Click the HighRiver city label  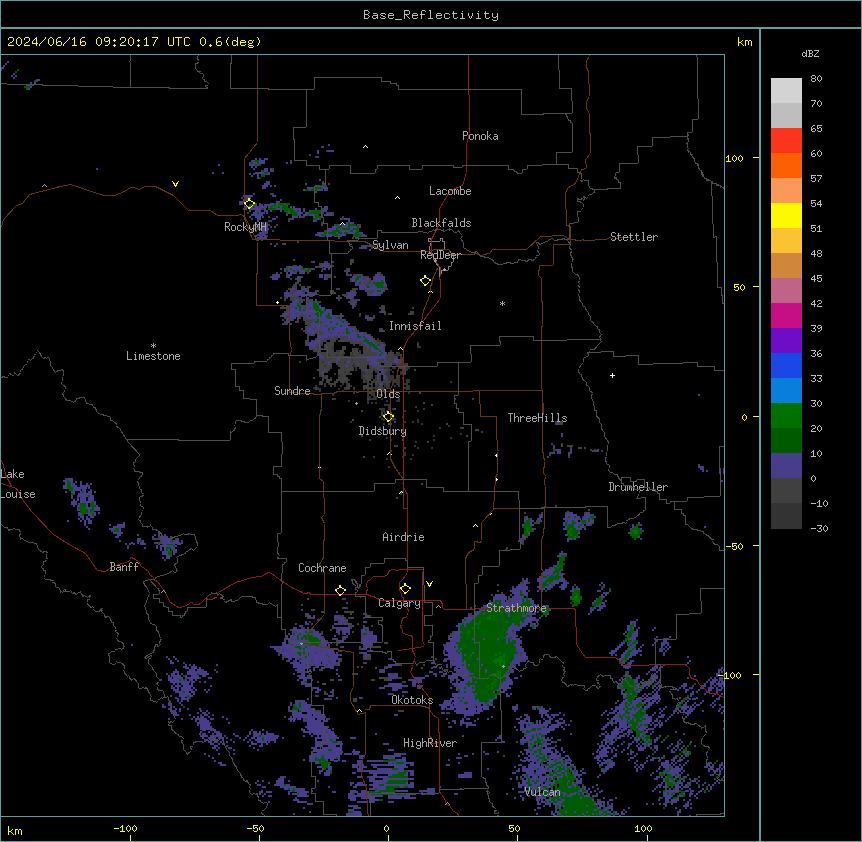(430, 743)
